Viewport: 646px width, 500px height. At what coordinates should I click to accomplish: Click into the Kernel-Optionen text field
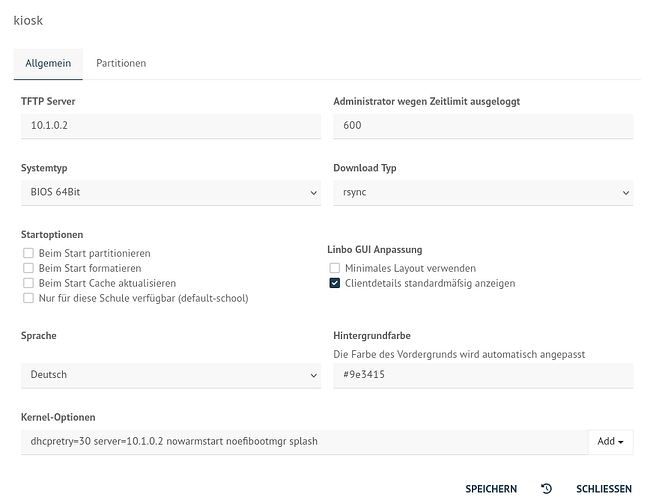click(300, 442)
